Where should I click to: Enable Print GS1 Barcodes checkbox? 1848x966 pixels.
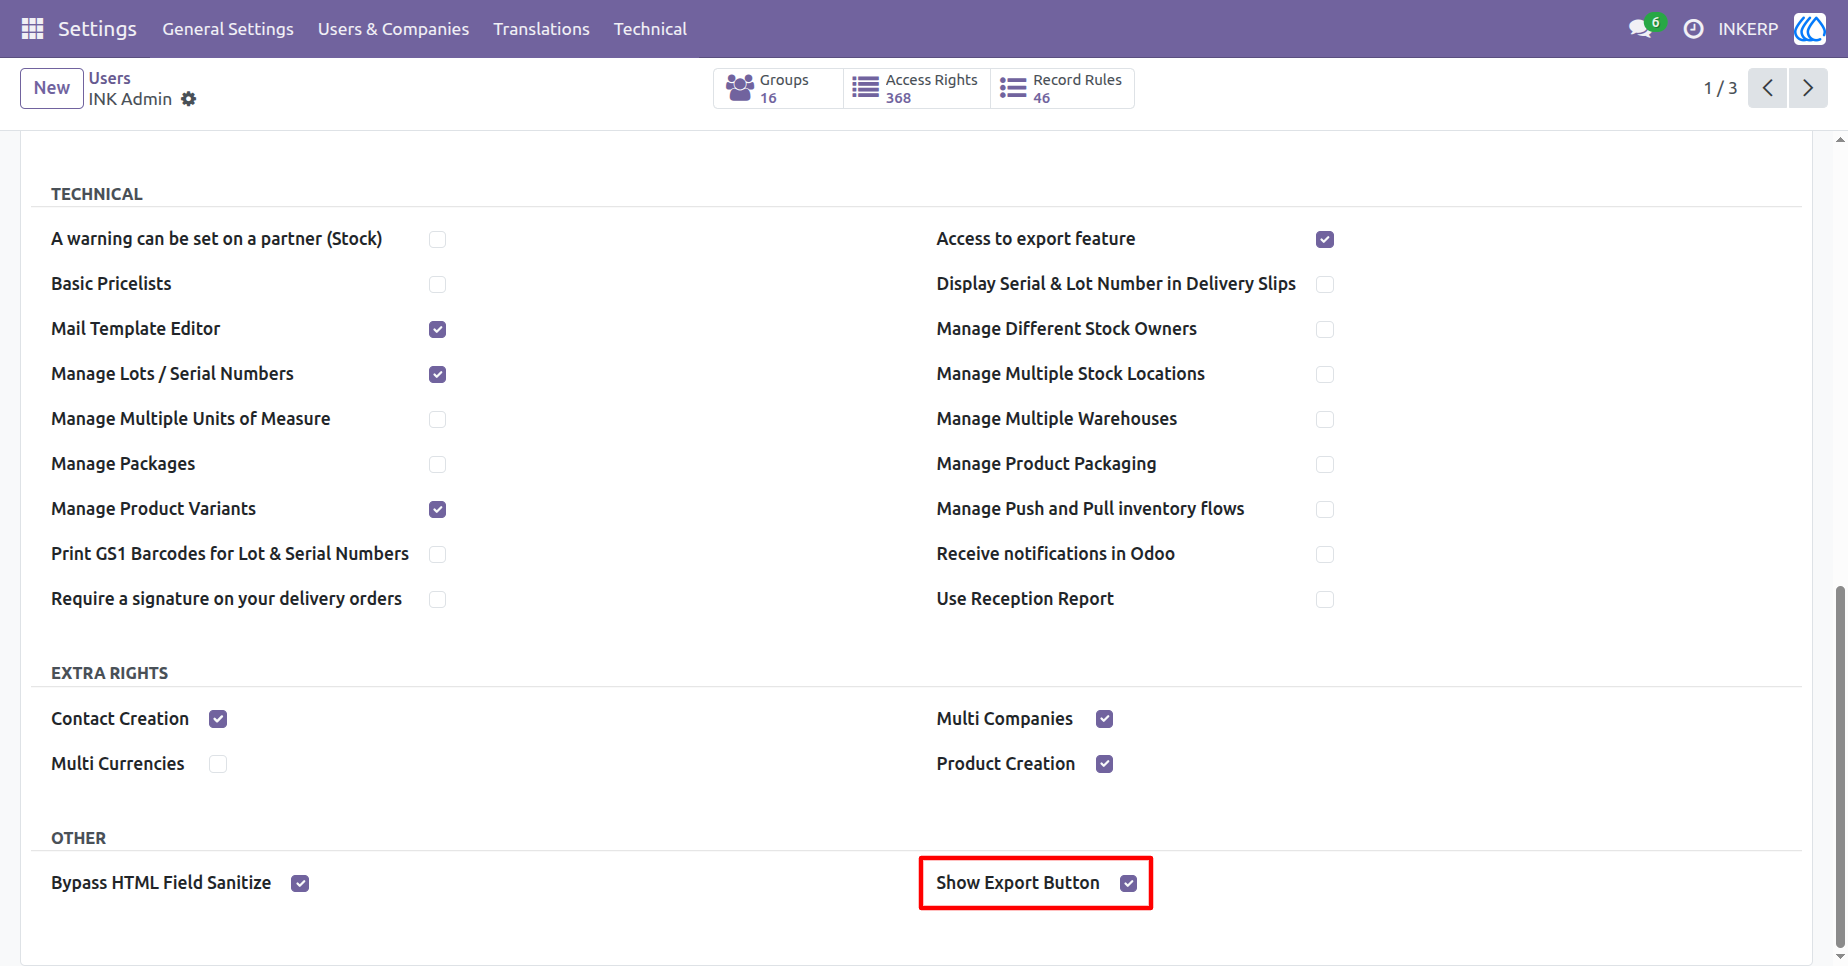click(437, 554)
